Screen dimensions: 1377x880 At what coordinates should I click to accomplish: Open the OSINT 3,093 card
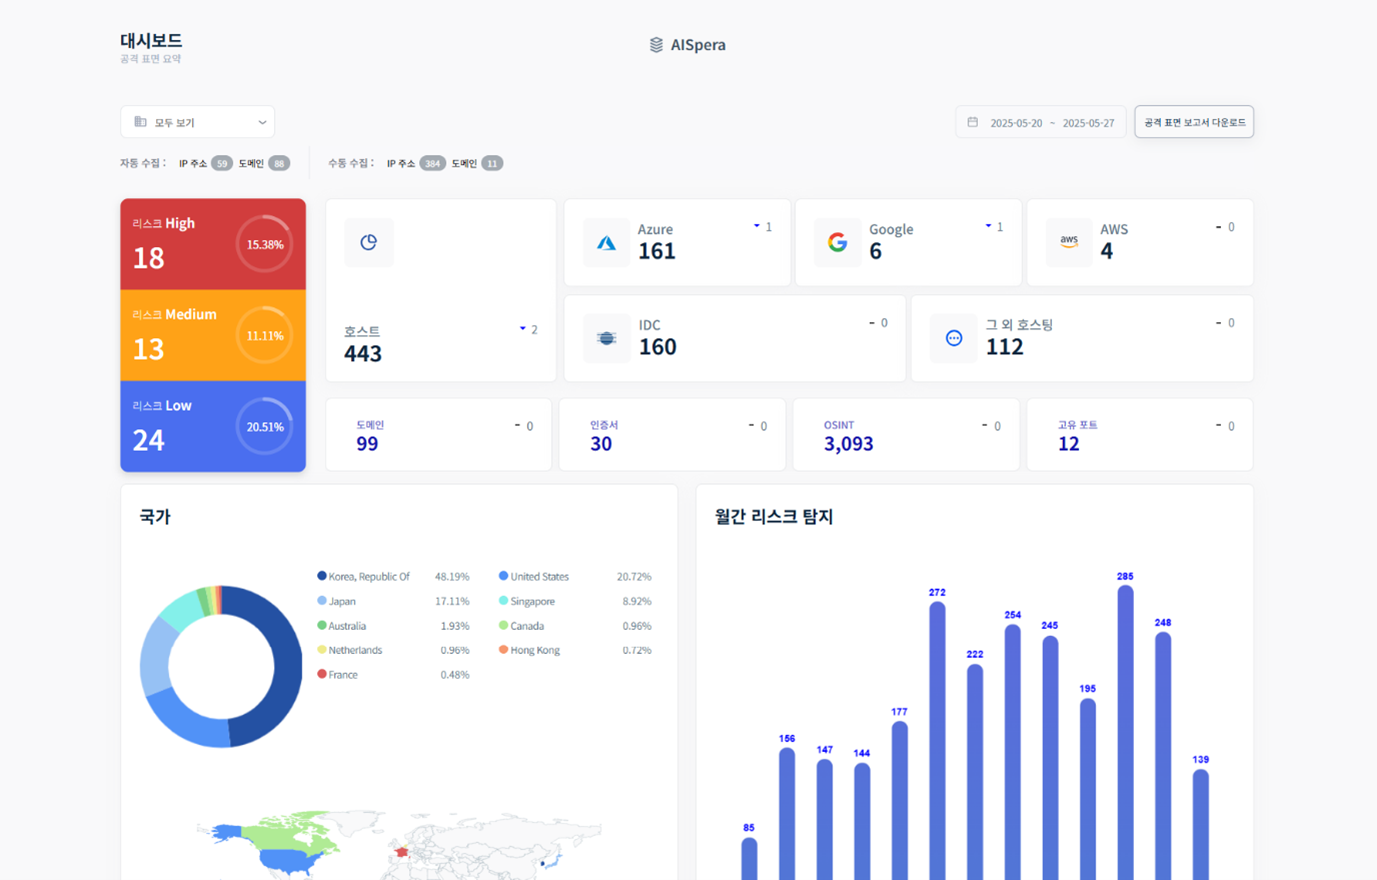pyautogui.click(x=905, y=435)
